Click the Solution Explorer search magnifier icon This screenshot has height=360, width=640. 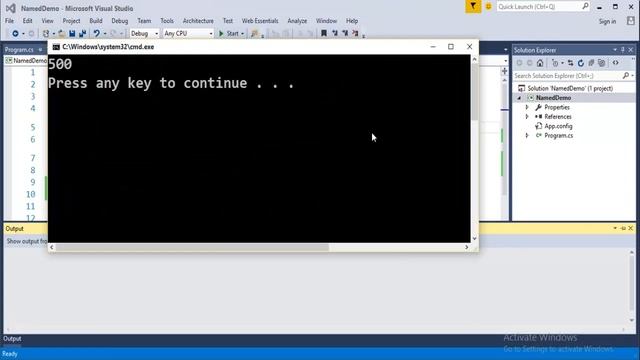[x=626, y=76]
